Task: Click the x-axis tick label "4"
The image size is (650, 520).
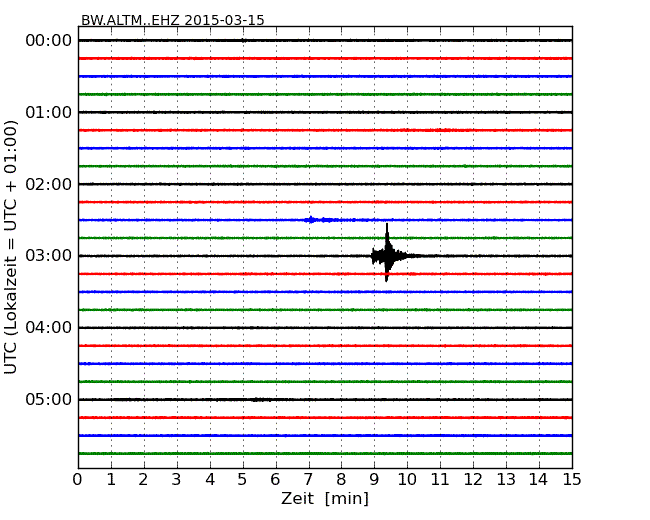Action: 209,480
